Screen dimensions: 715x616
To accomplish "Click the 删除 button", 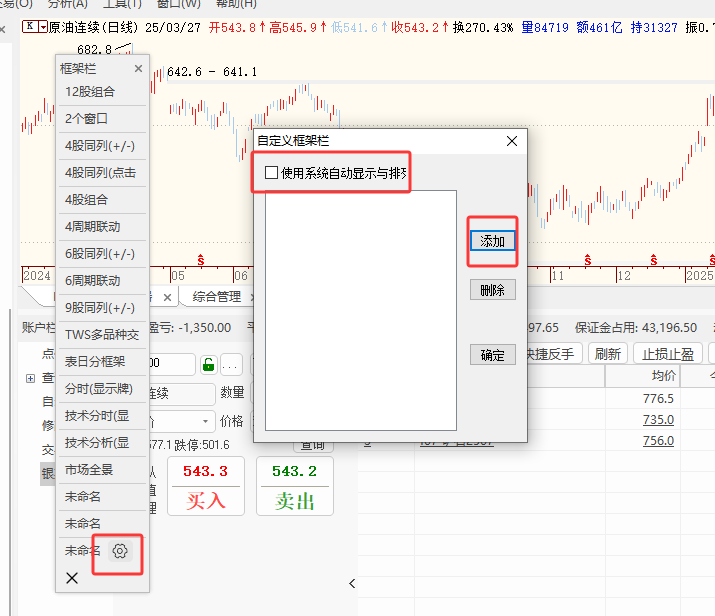I will click(x=492, y=290).
